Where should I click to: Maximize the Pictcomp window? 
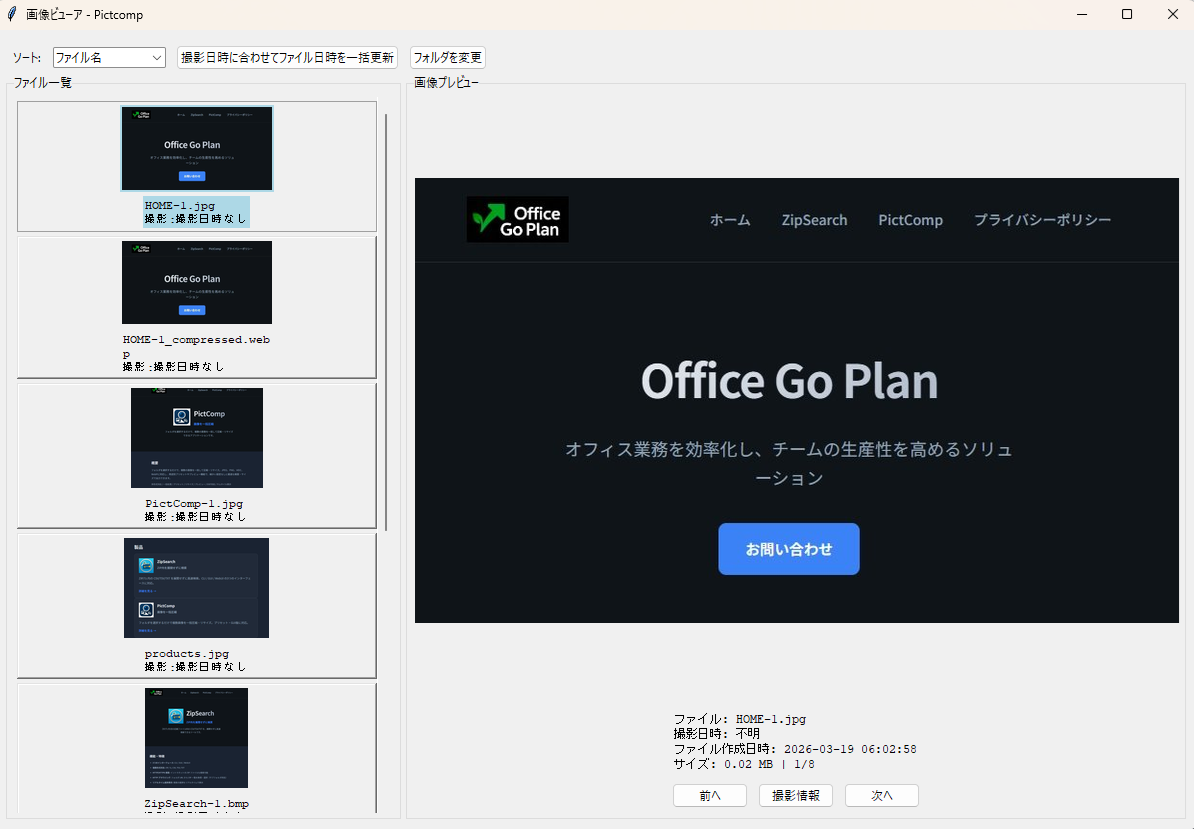1127,14
